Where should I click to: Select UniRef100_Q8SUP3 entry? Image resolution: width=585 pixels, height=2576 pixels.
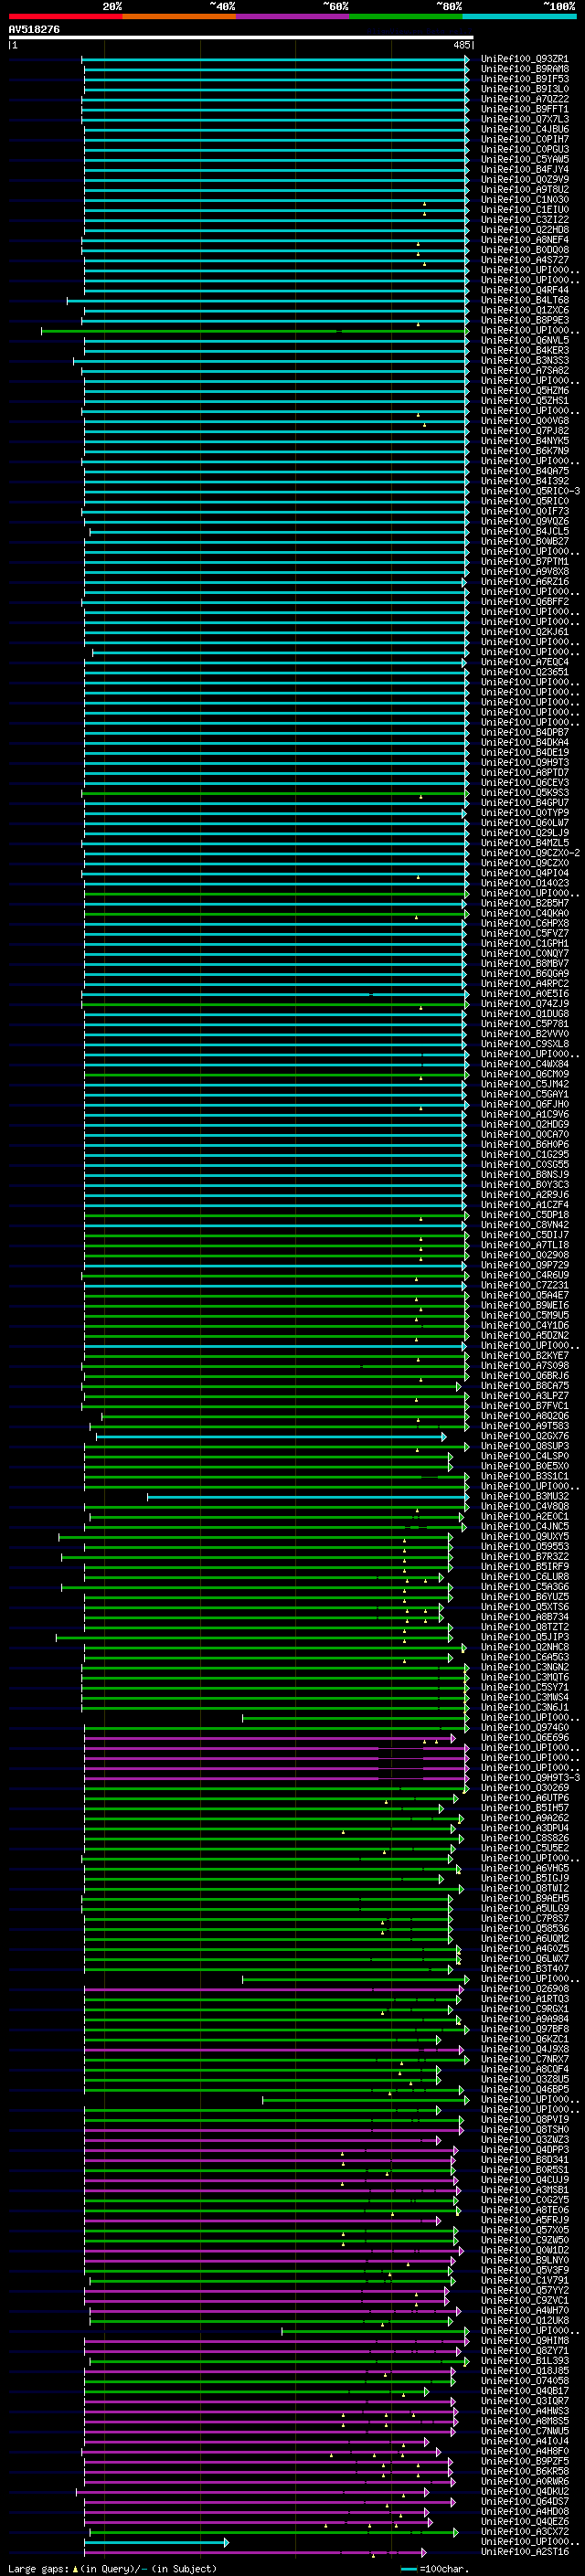(x=524, y=1447)
